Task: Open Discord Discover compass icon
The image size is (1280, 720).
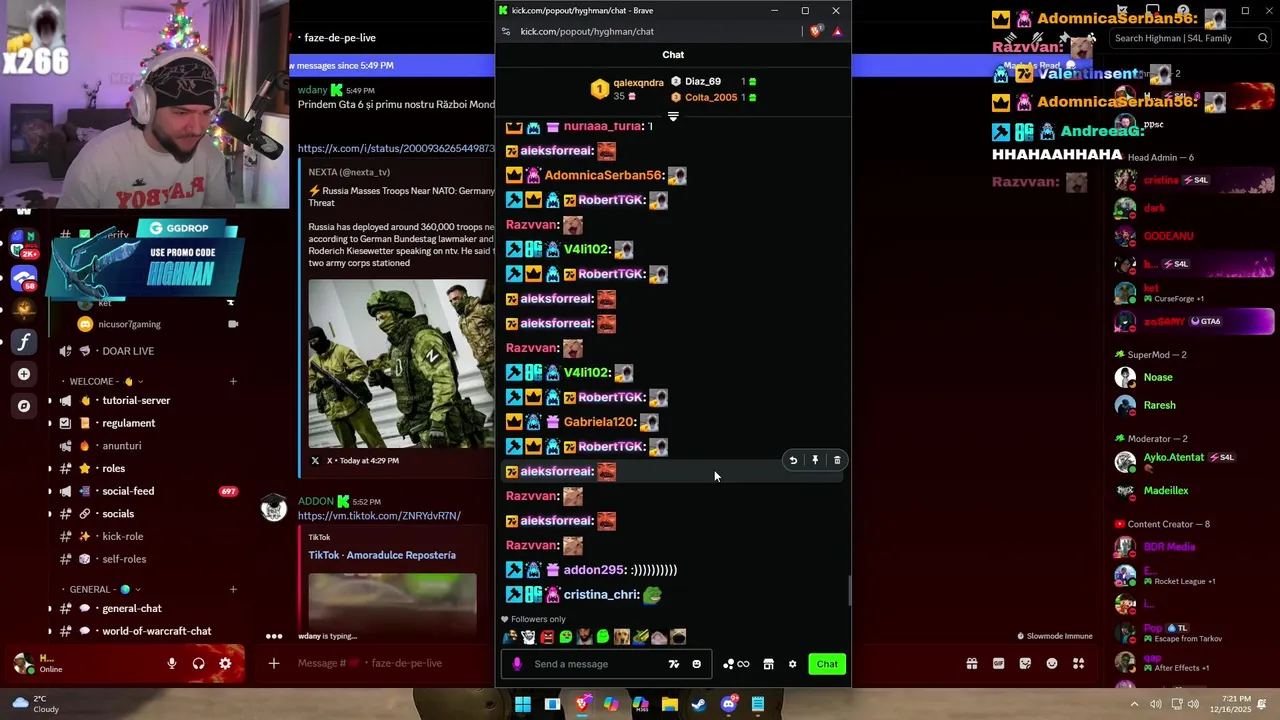Action: click(x=24, y=406)
